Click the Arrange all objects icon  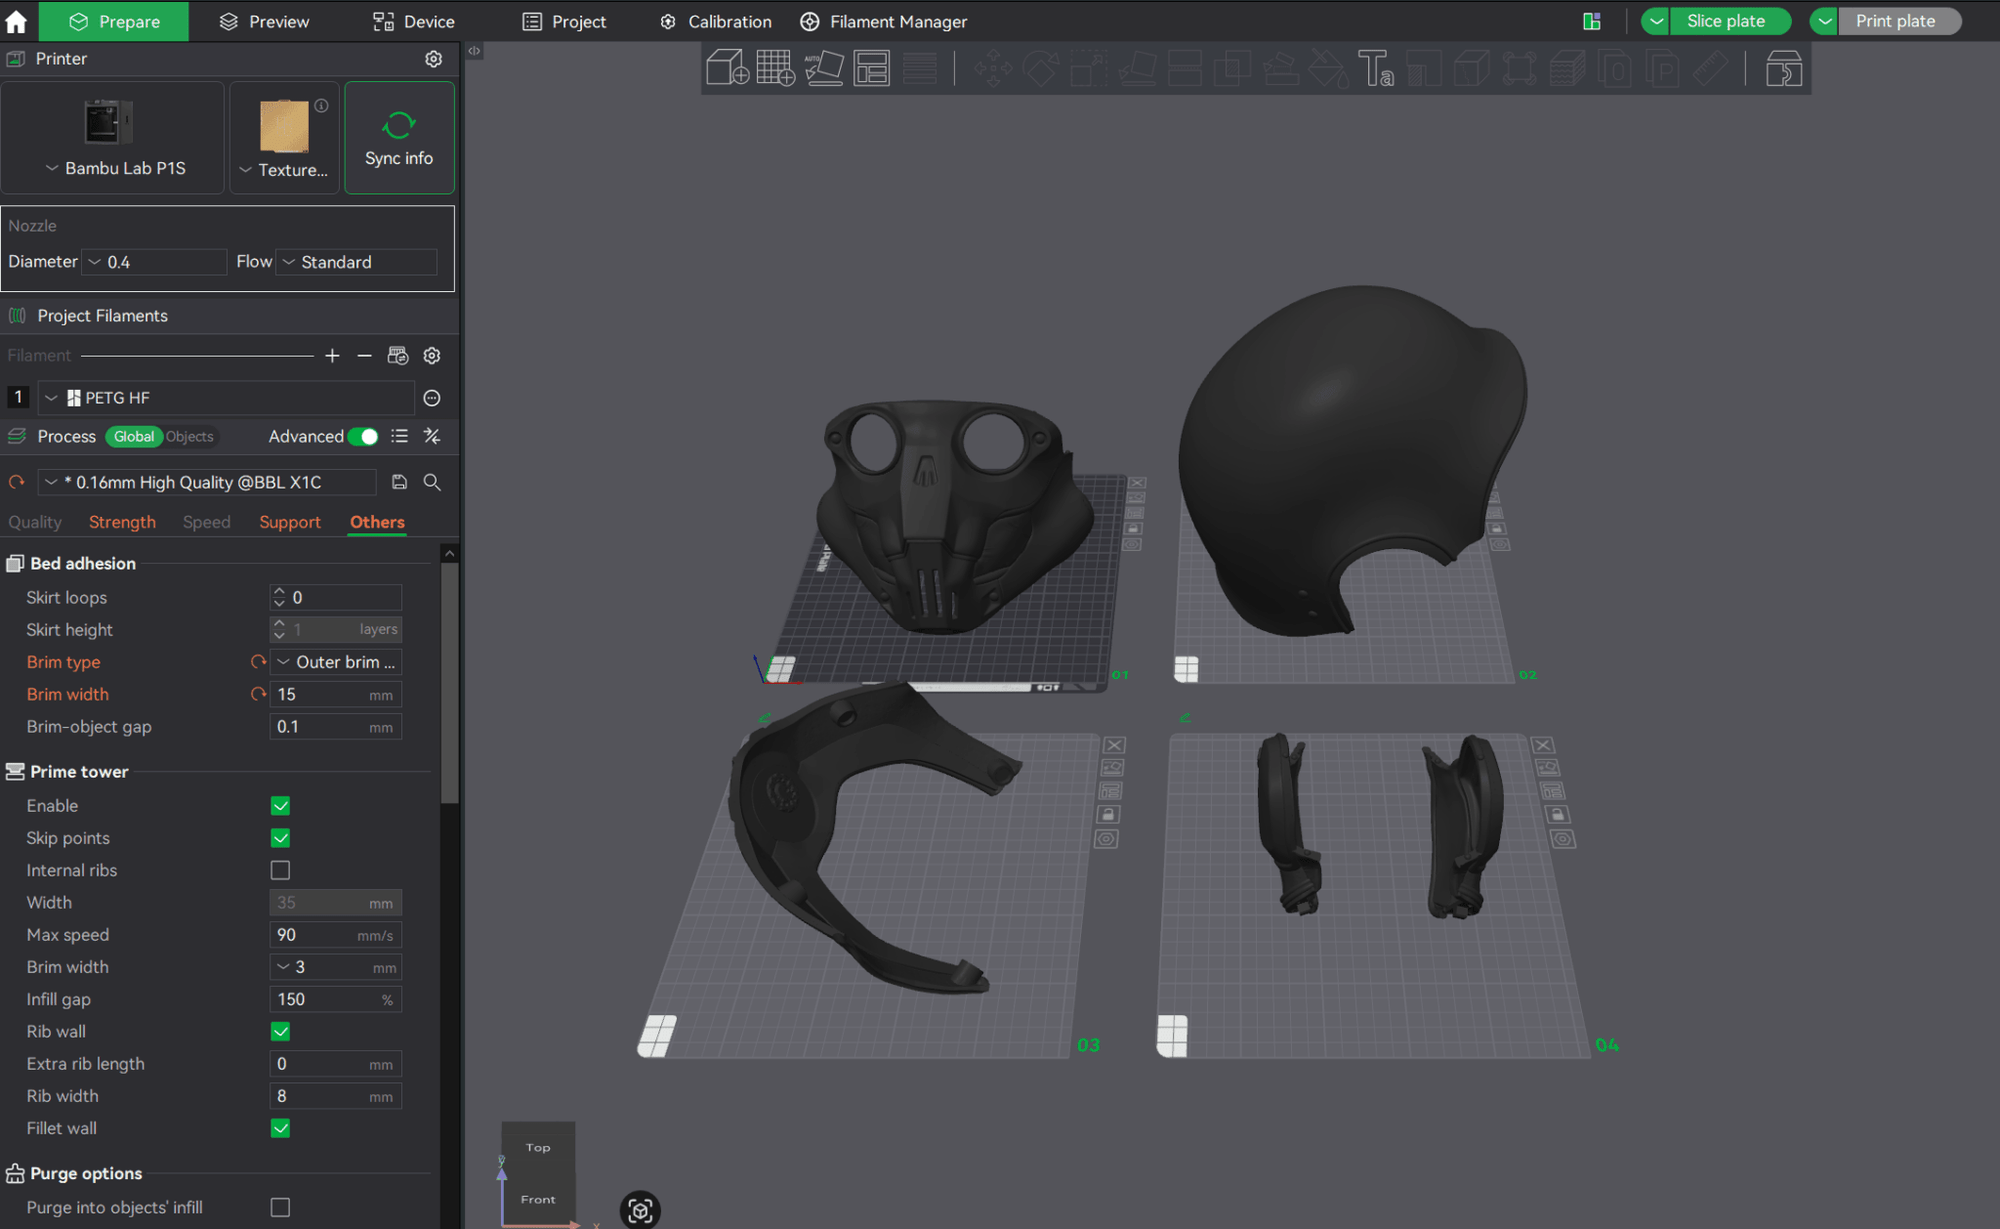click(872, 68)
